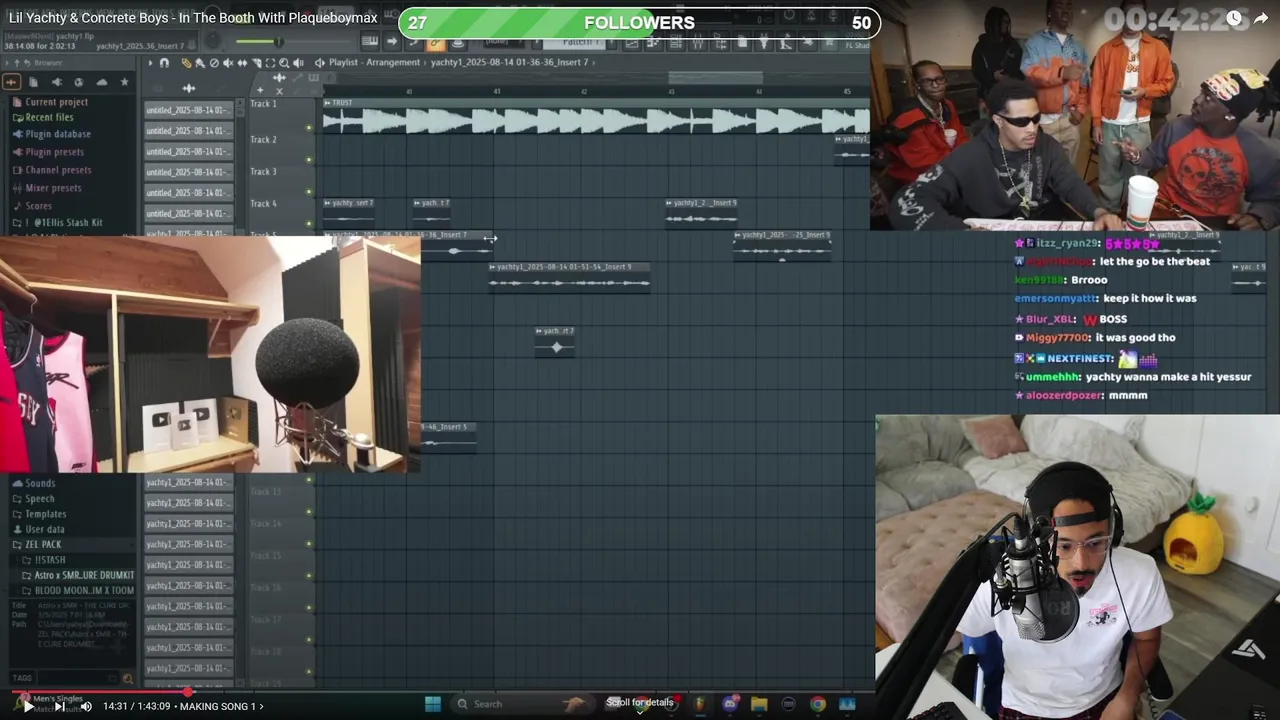
Task: Collapse the ZEL PACK folder
Action: tap(43, 544)
